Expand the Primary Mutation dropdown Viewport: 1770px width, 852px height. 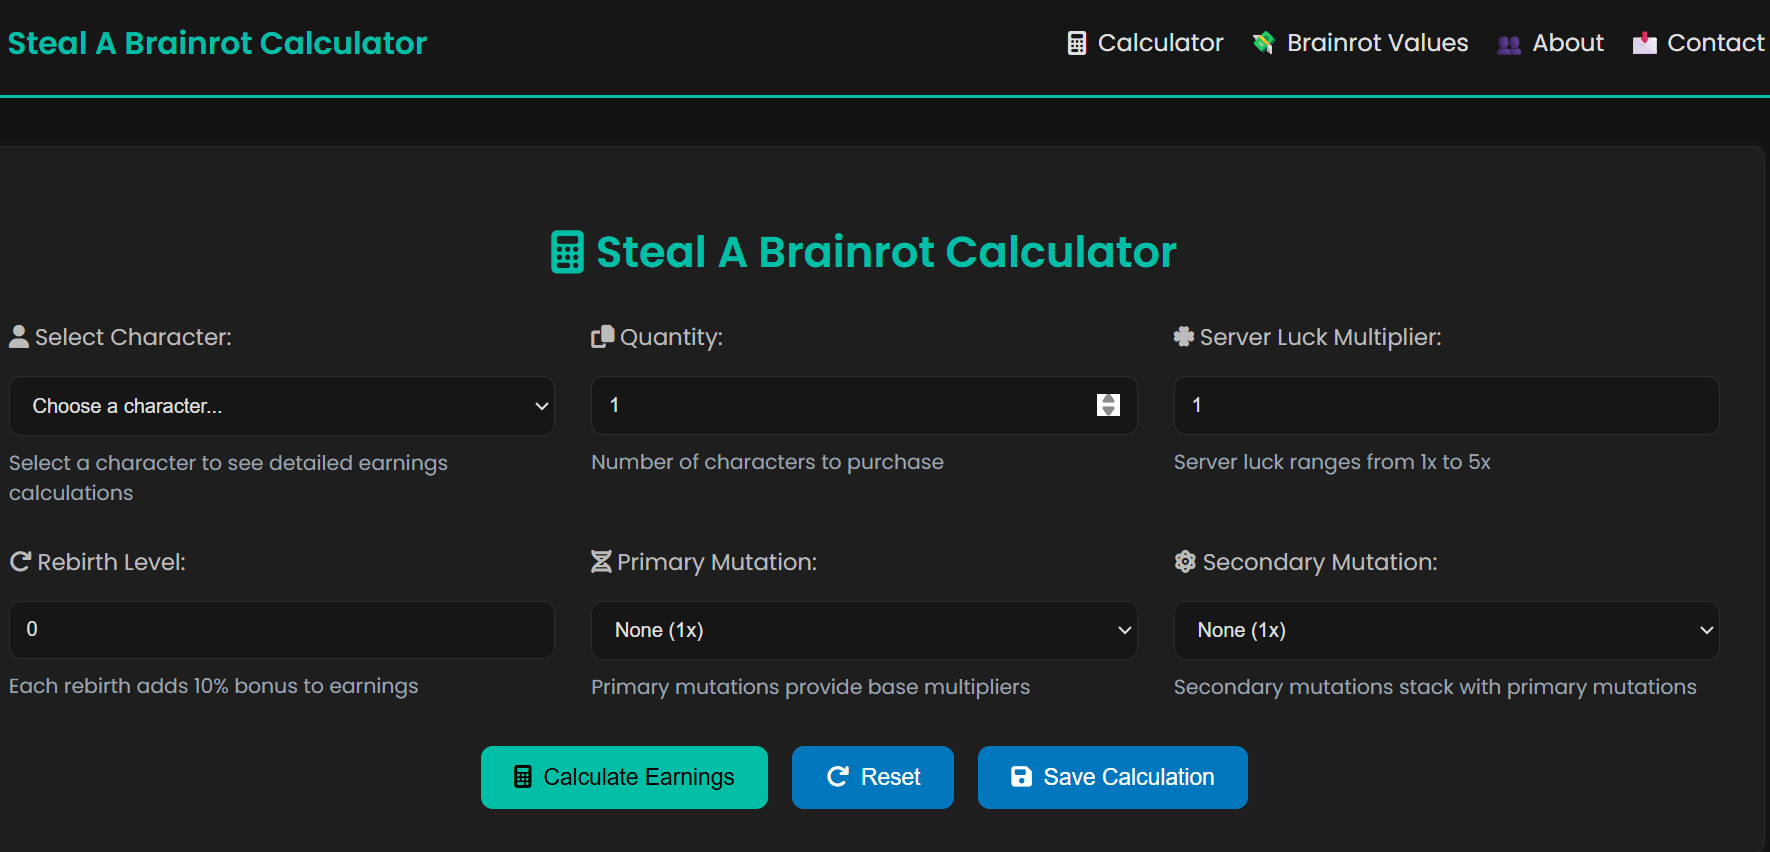[x=864, y=630]
